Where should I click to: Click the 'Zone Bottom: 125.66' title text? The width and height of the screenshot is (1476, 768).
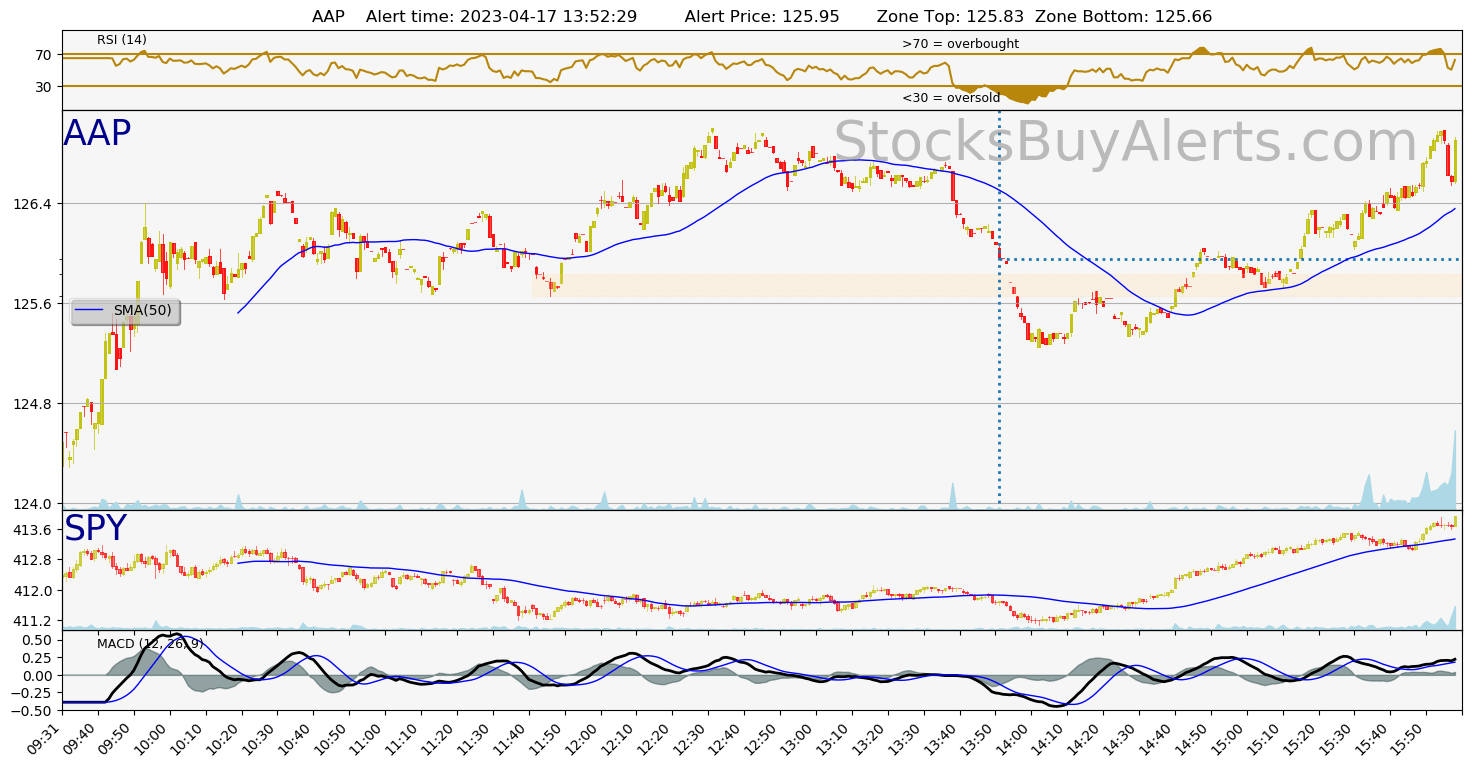coord(1124,17)
